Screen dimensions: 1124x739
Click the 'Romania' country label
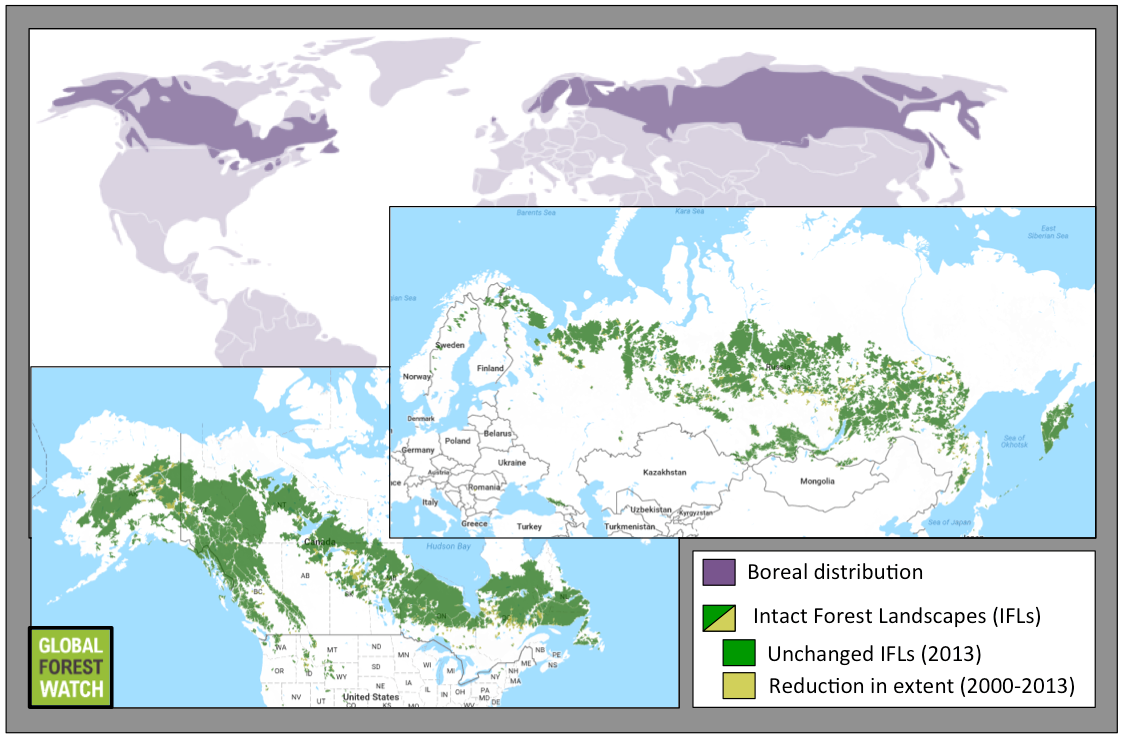[x=485, y=487]
